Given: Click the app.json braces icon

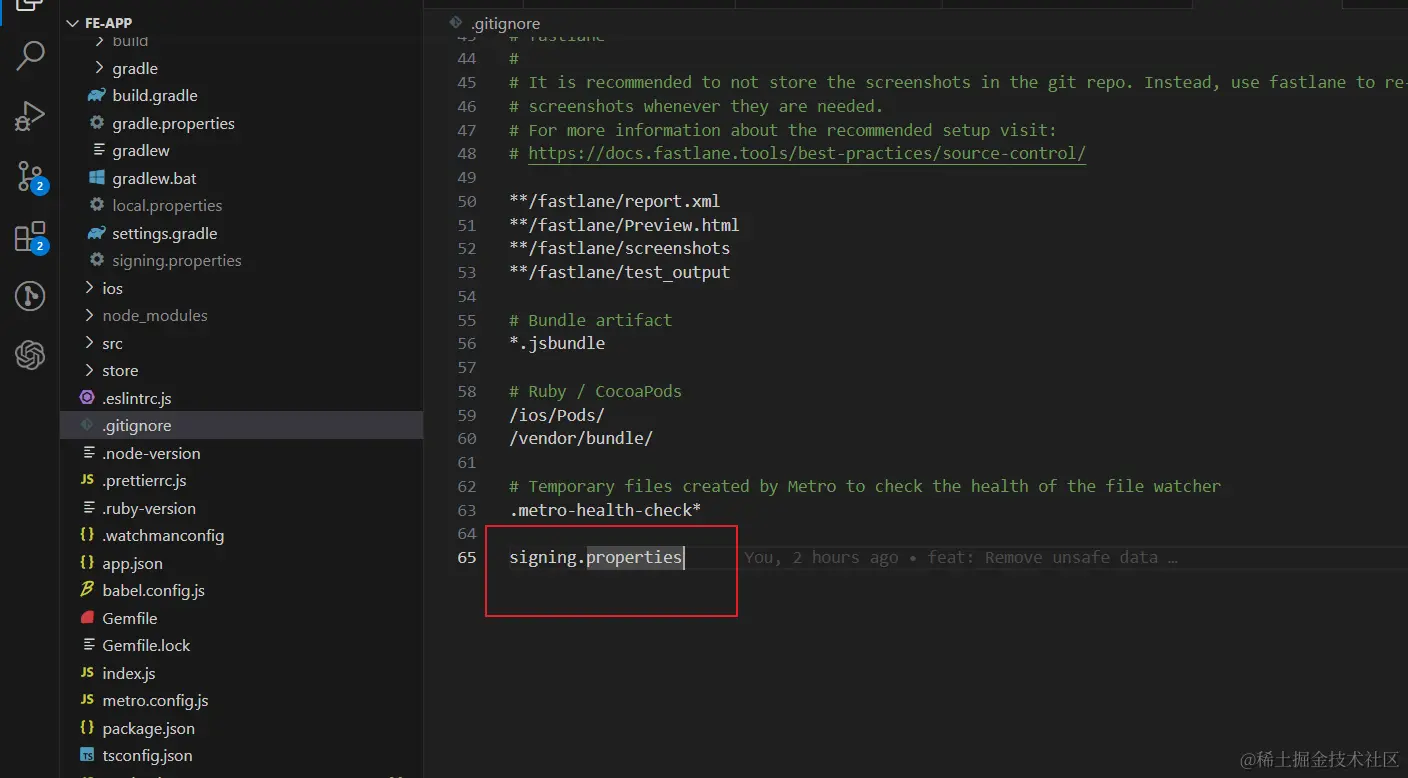Looking at the screenshot, I should (87, 563).
